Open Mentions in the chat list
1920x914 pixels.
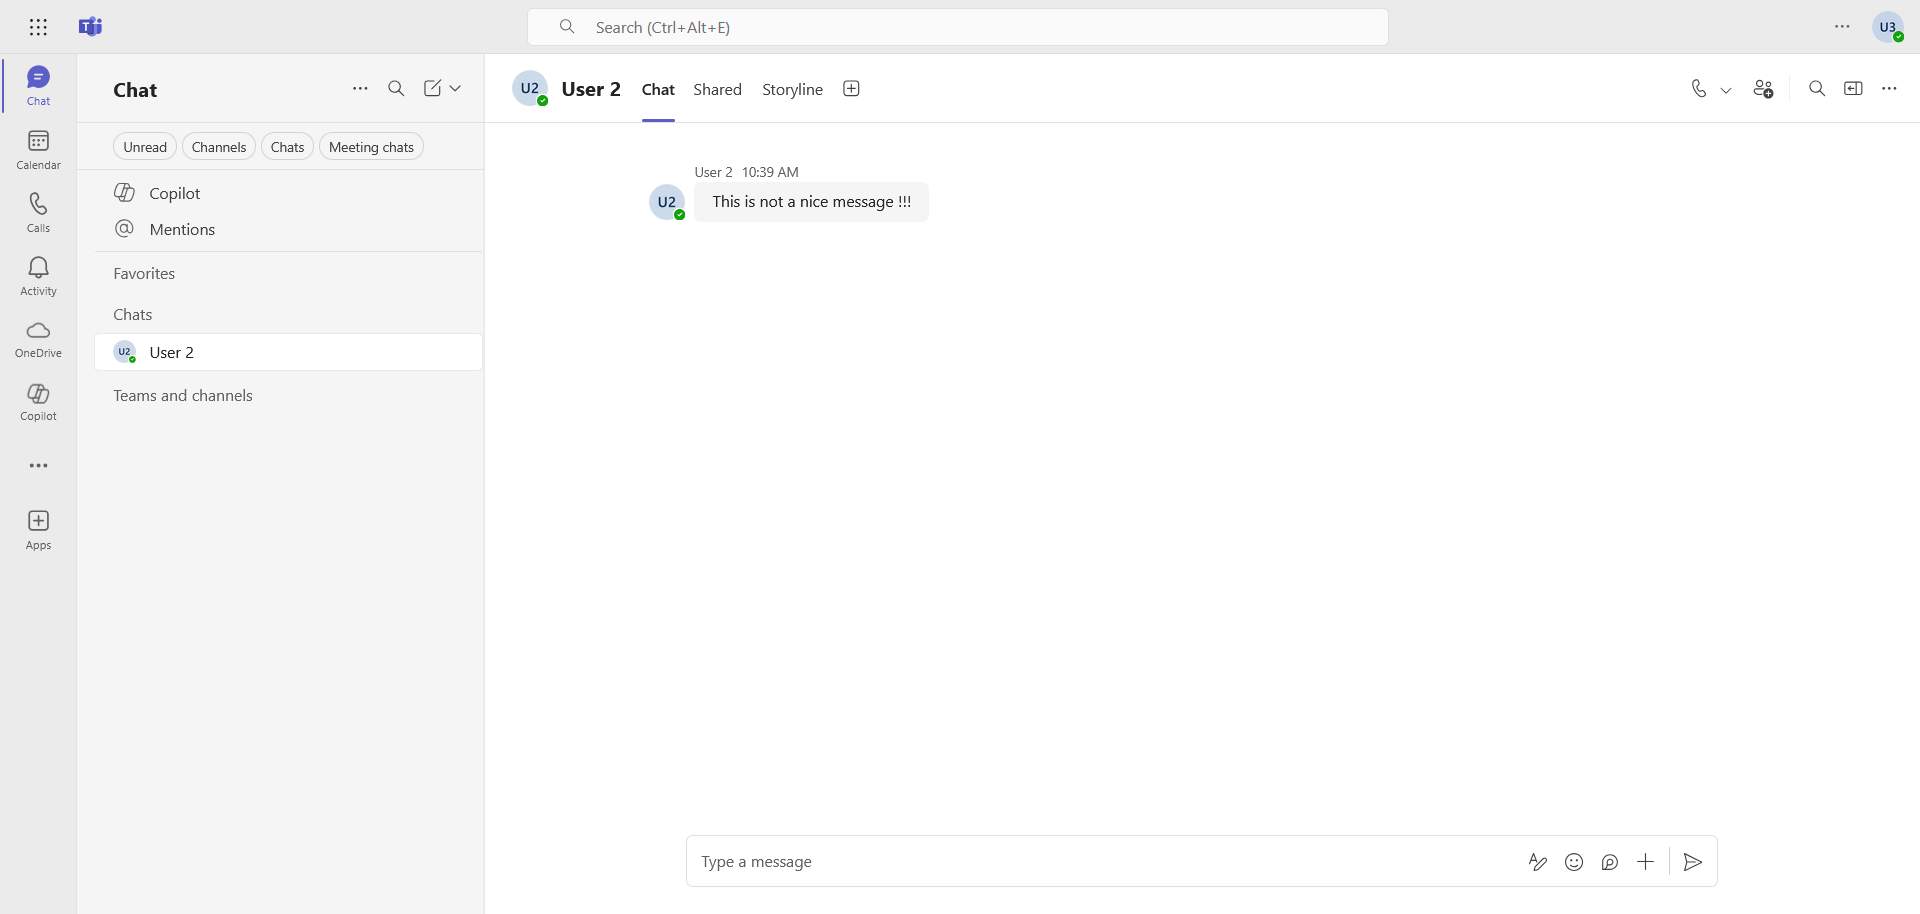(182, 230)
